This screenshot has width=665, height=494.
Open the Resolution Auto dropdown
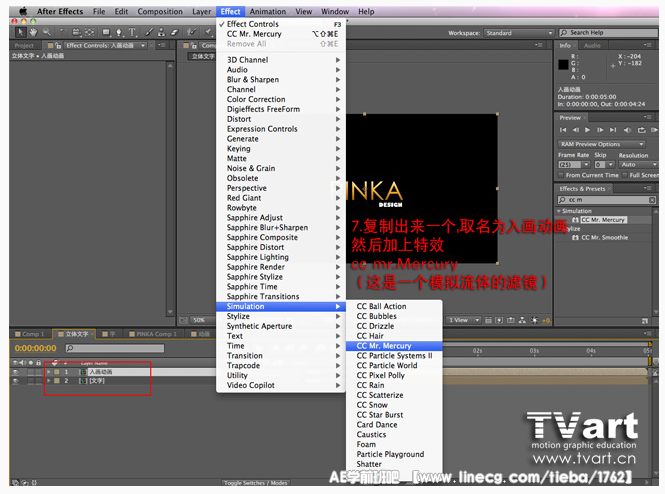(x=638, y=164)
